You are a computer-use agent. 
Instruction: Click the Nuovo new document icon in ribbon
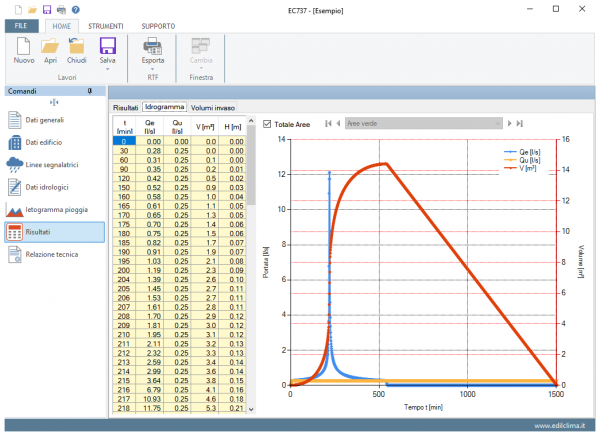(23, 46)
